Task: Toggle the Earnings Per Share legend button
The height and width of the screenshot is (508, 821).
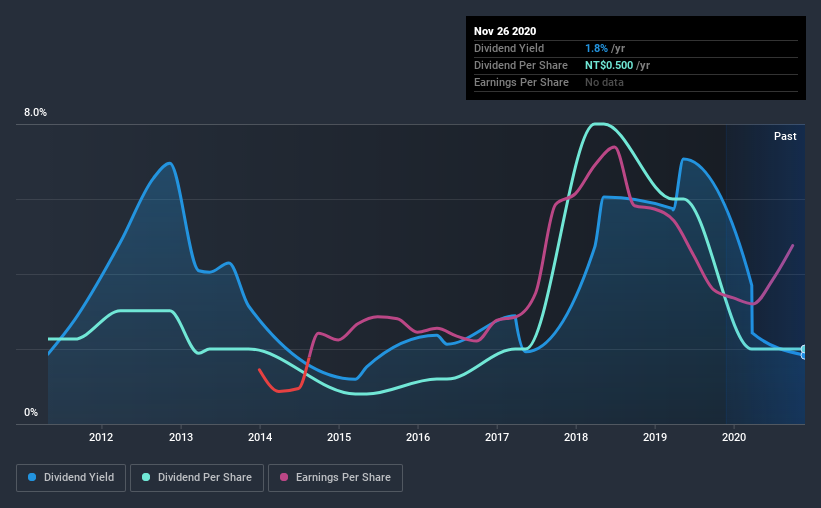Action: click(x=335, y=478)
